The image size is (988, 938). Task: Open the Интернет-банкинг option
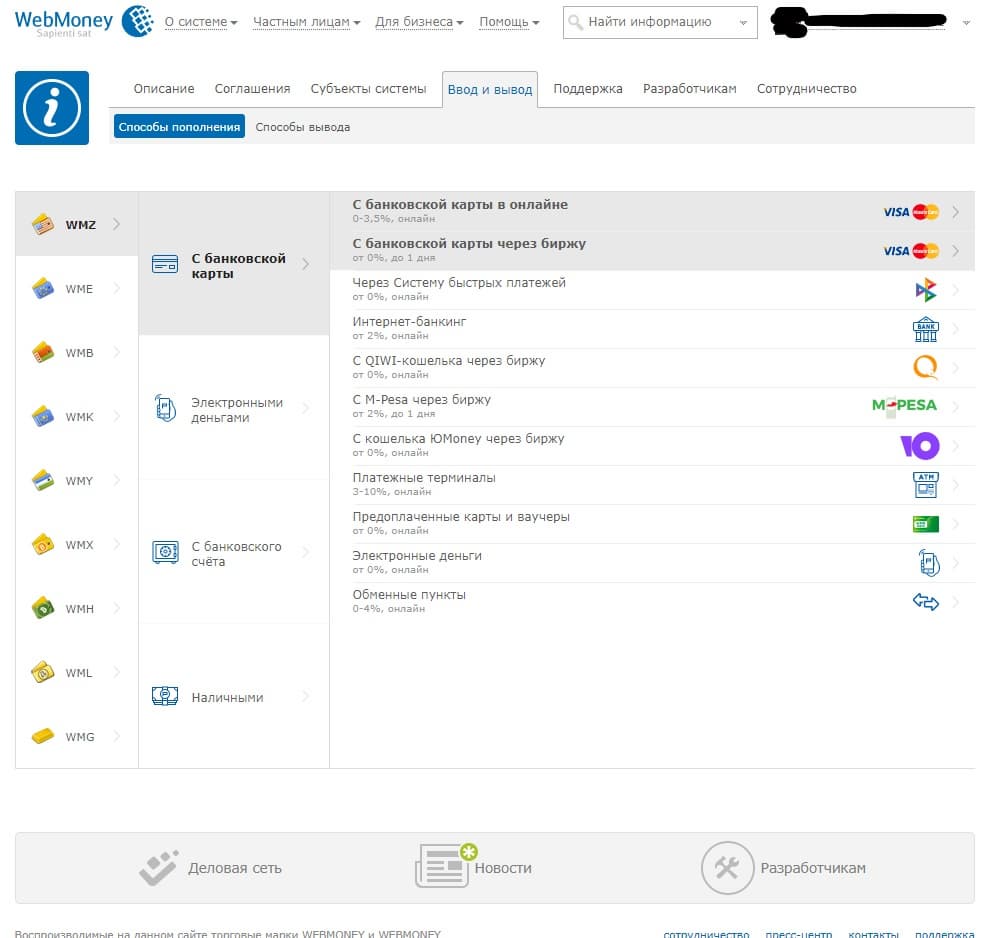[x=652, y=329]
